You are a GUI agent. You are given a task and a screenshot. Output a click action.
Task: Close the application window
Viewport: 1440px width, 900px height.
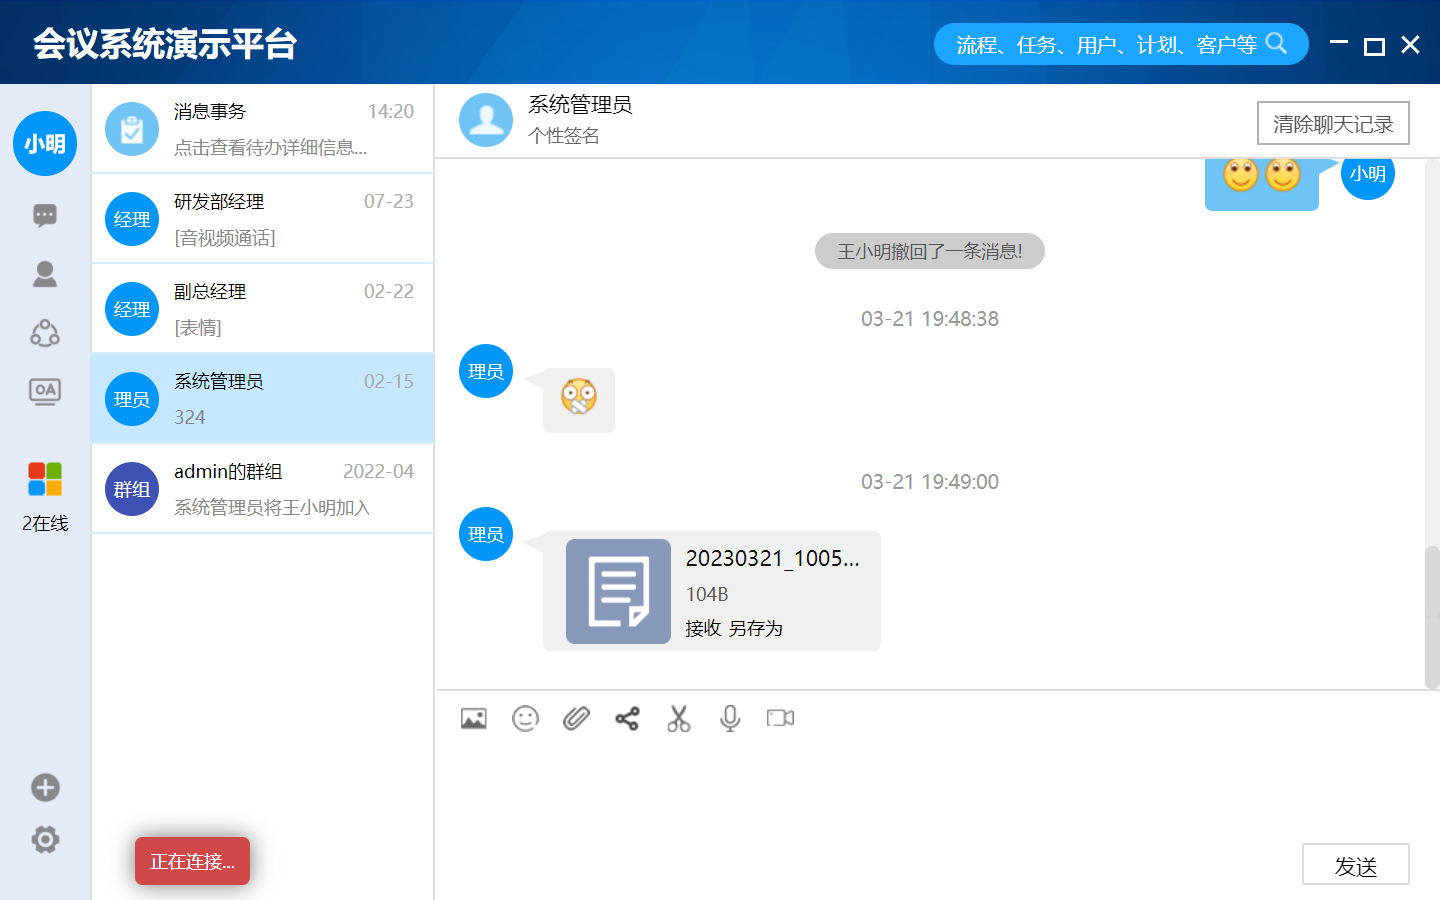tap(1410, 45)
